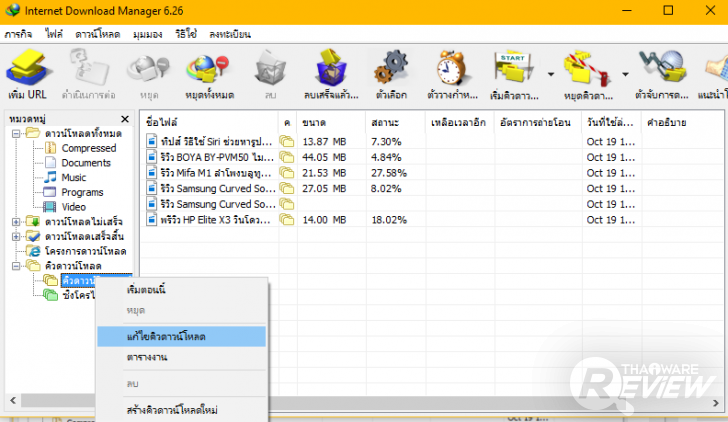Image resolution: width=728 pixels, height=422 pixels.
Task: Click horizontal scrollbar left arrow
Action: pyautogui.click(x=13, y=400)
